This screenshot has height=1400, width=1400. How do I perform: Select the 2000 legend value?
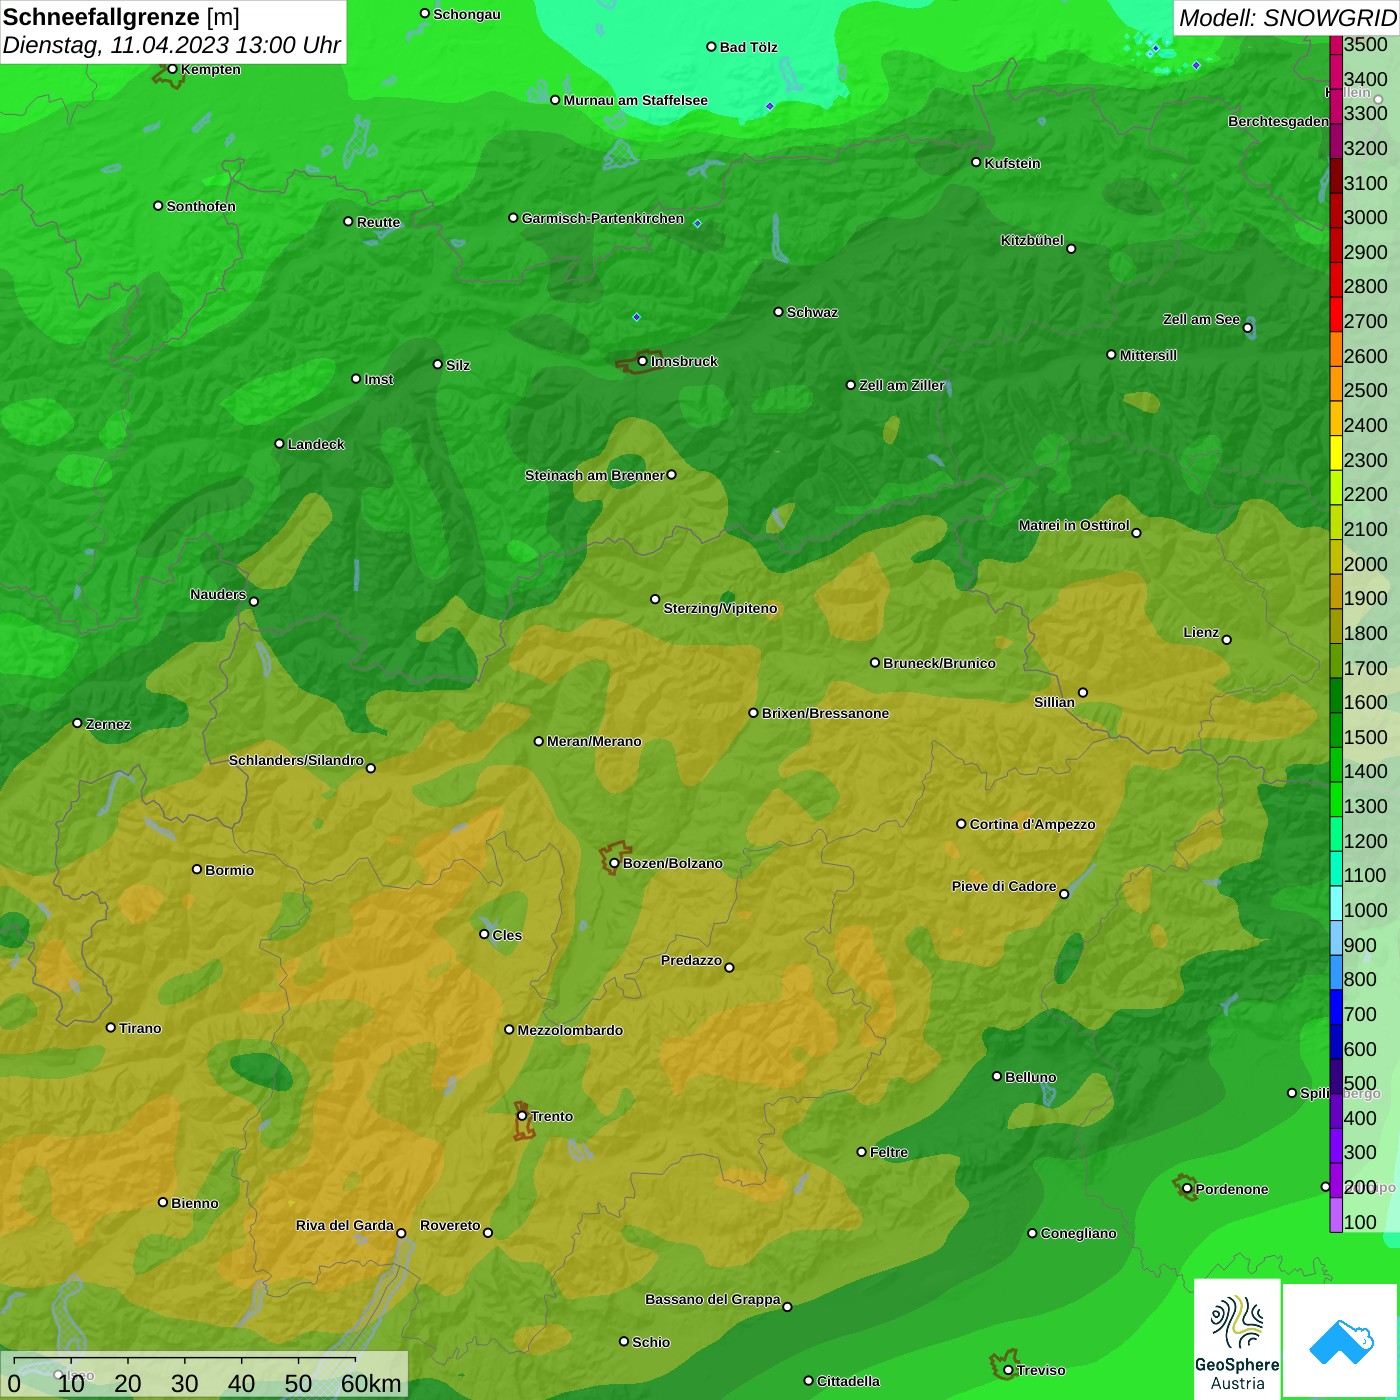[1365, 564]
